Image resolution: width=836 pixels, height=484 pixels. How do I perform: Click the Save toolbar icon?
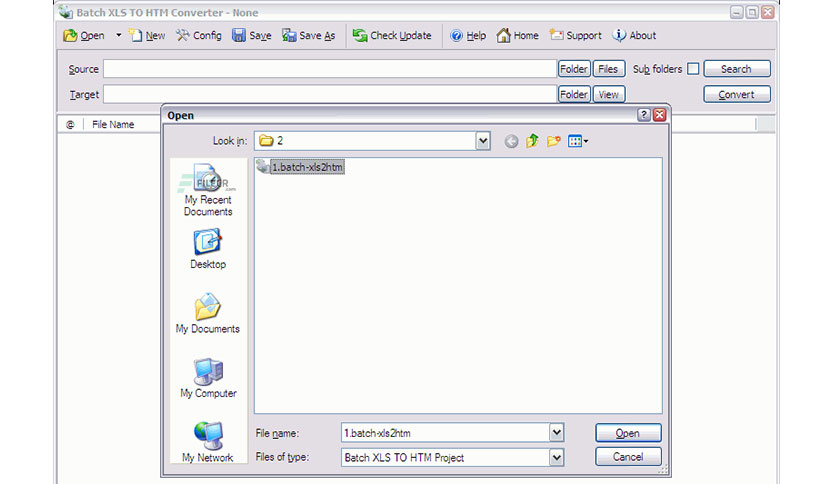coord(252,36)
